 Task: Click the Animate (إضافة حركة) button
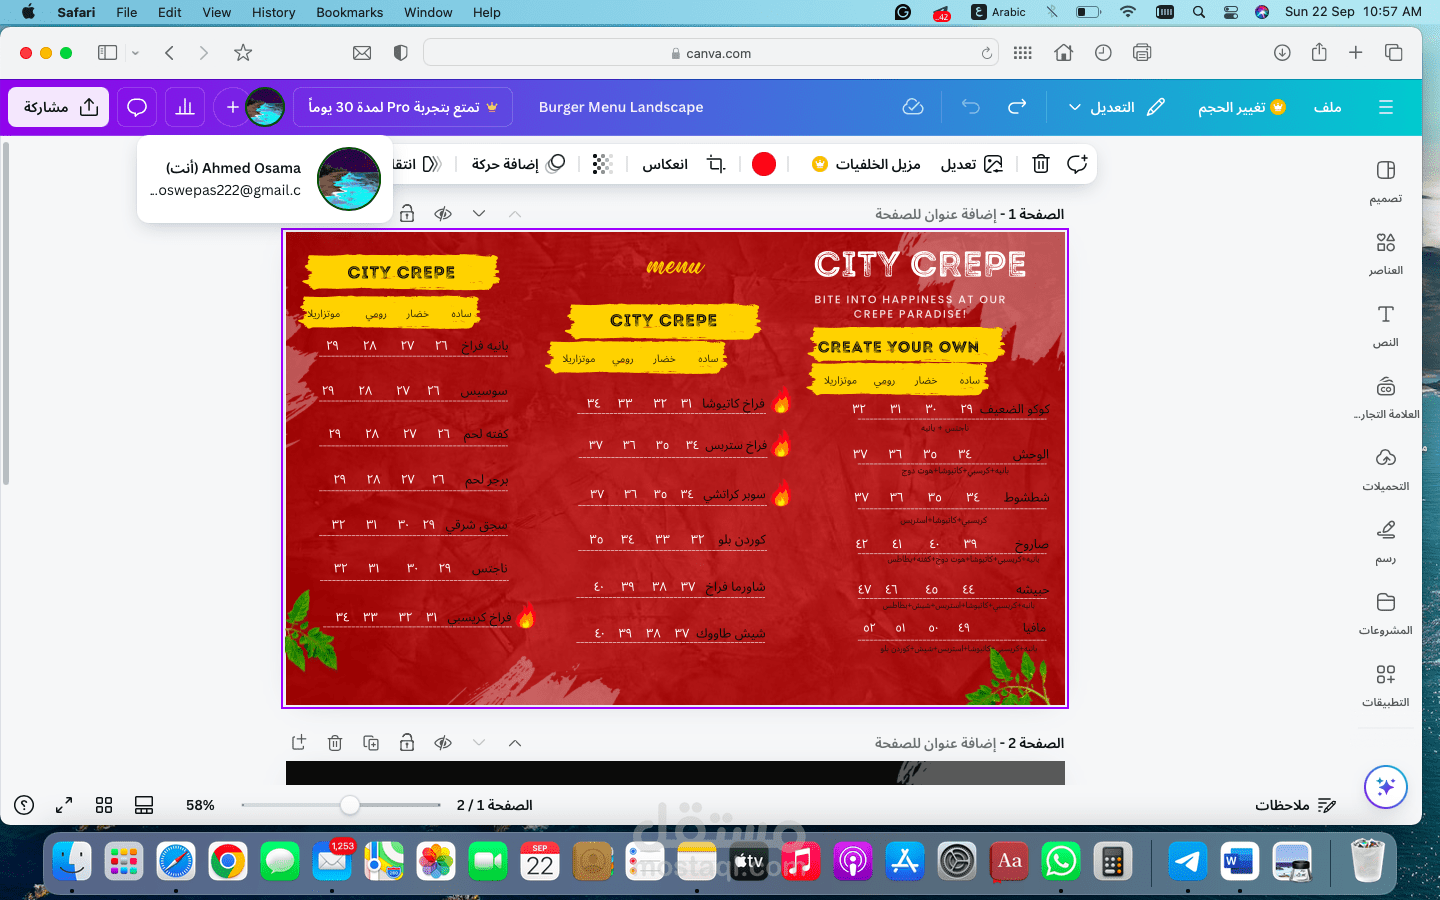519,164
